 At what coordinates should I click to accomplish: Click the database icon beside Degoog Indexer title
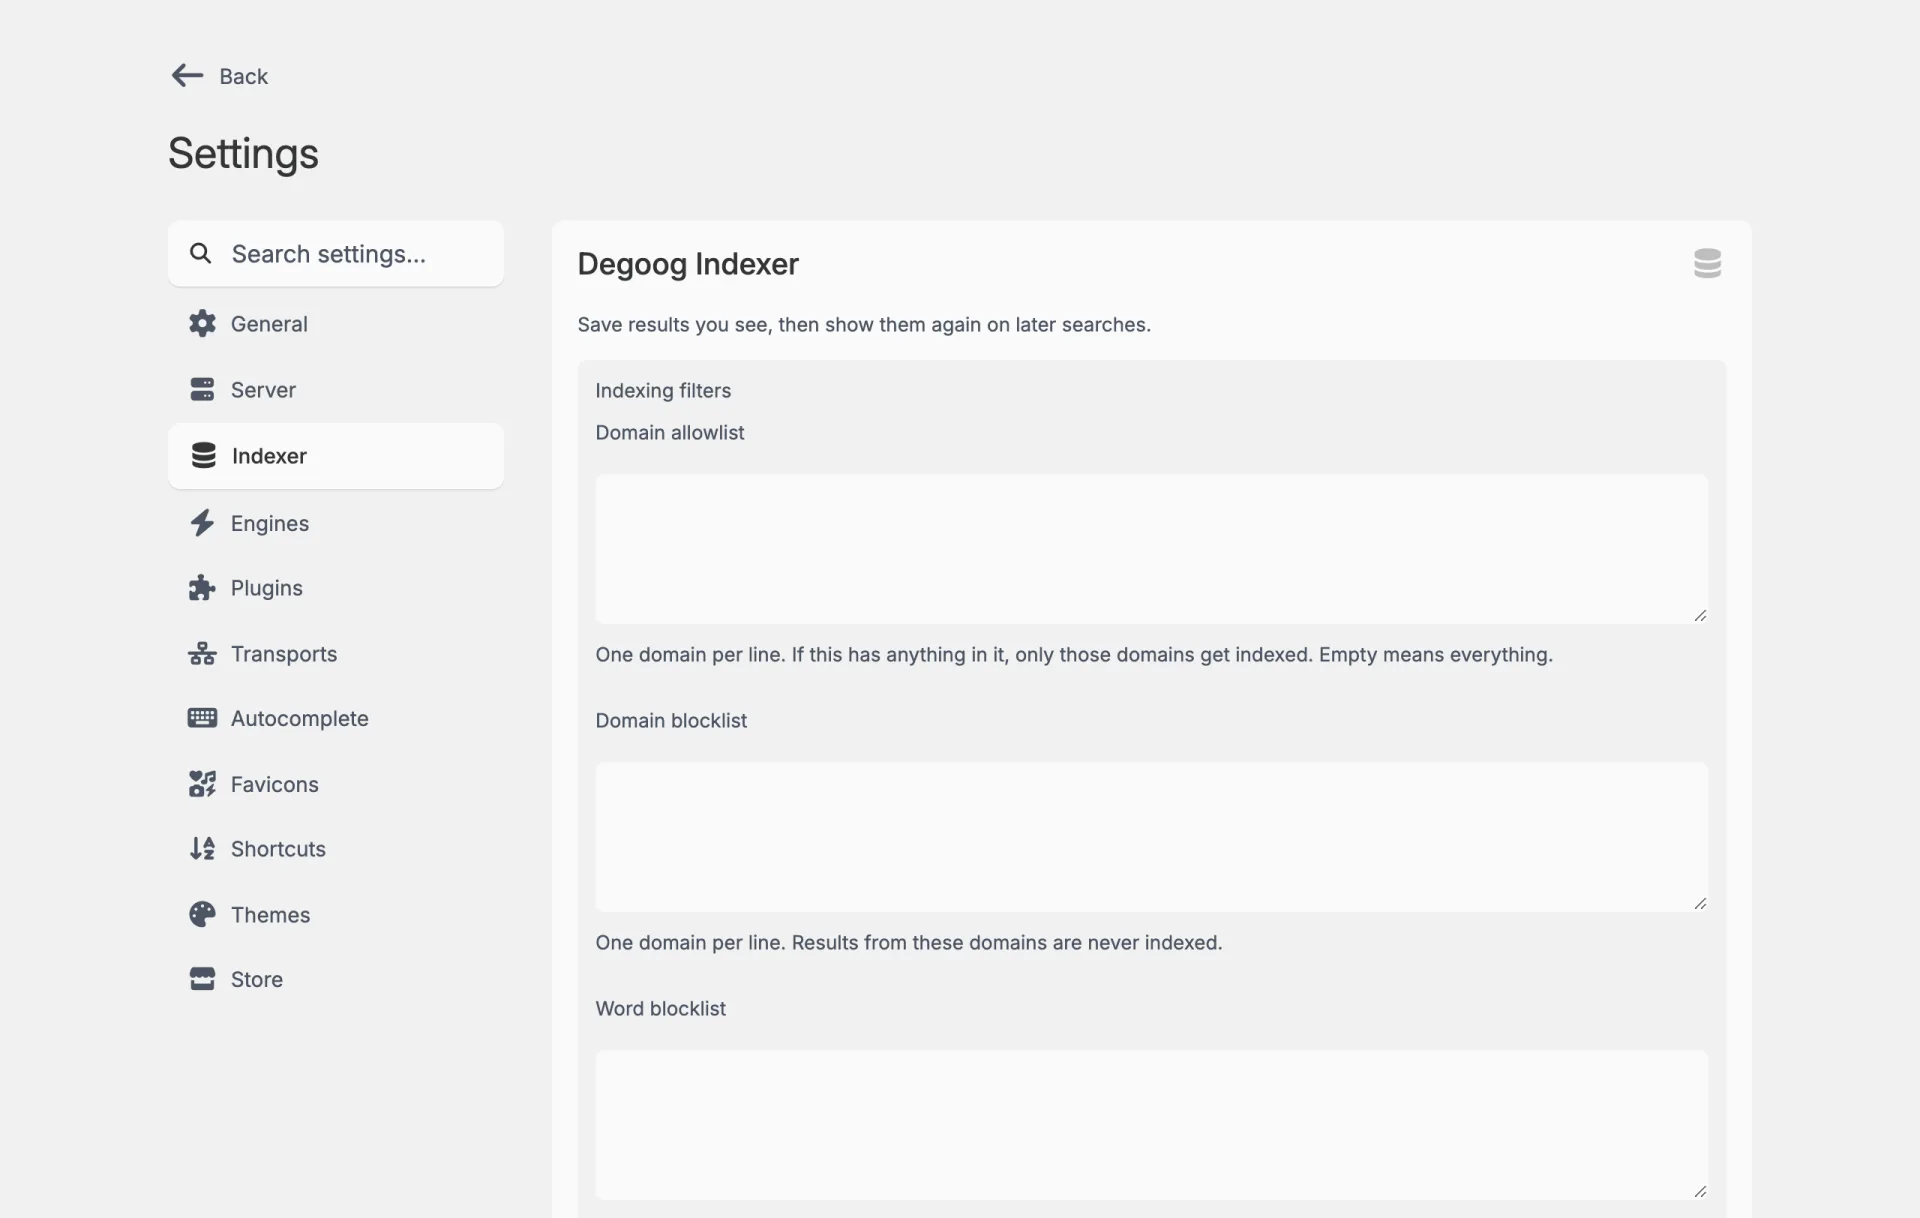coord(1707,263)
